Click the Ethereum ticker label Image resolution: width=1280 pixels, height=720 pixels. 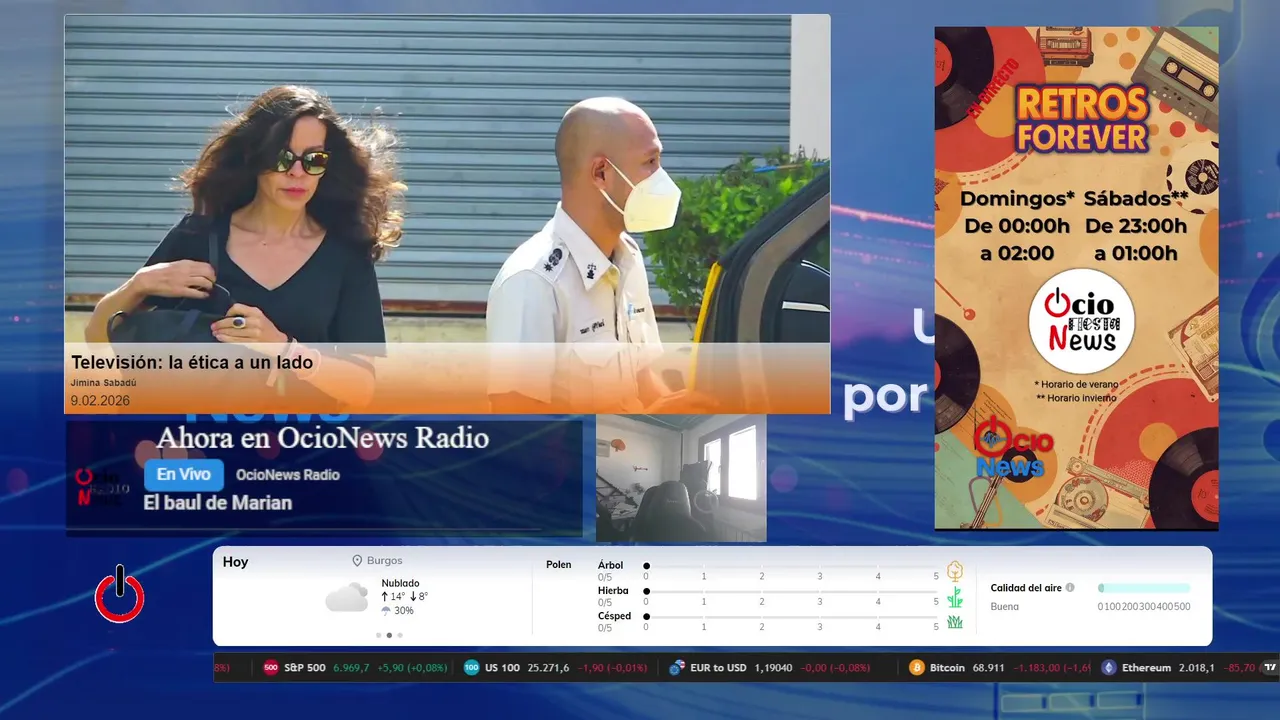point(1146,668)
